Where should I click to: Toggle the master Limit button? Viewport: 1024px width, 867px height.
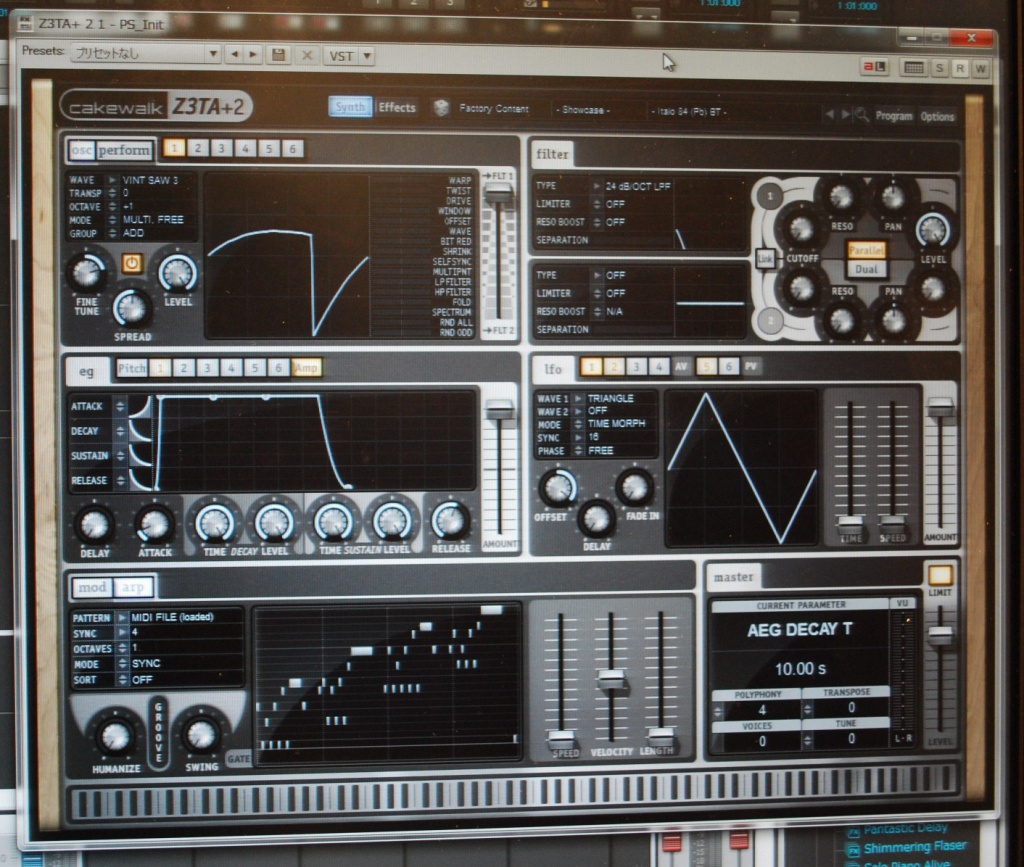(940, 575)
